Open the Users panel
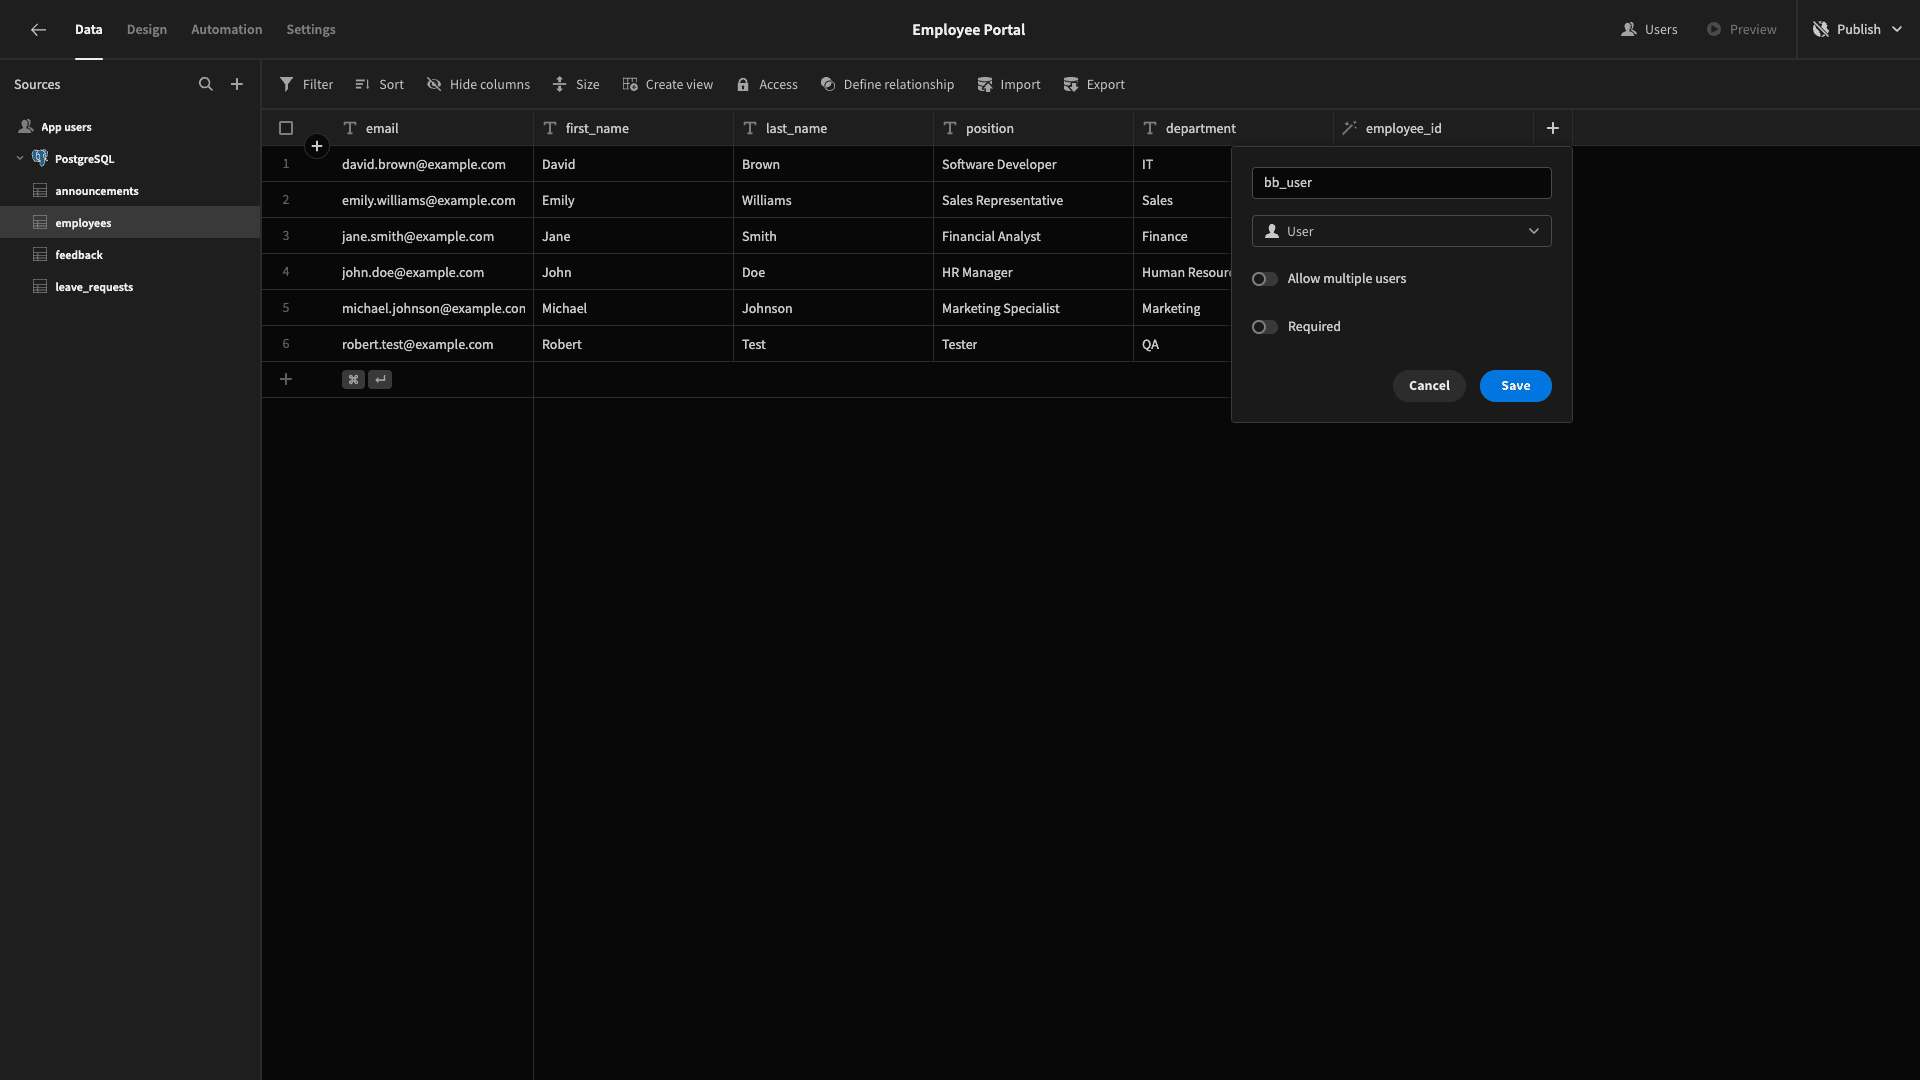Screen dimensions: 1920x1080 coord(1649,30)
